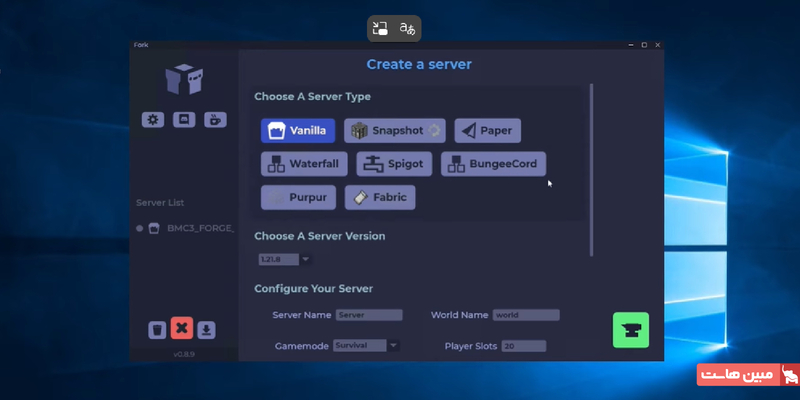Screen dimensions: 800x400
Task: Click the coffee cup support icon
Action: click(x=215, y=120)
